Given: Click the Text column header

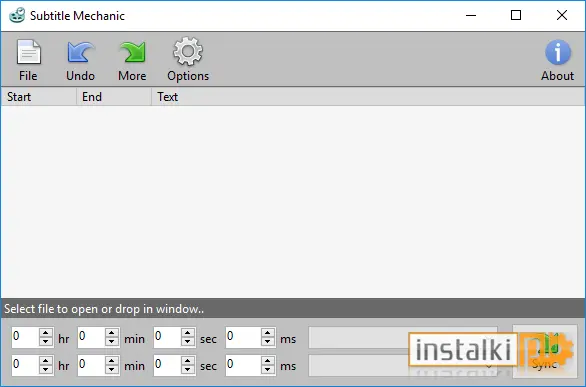Looking at the screenshot, I should pos(368,97).
